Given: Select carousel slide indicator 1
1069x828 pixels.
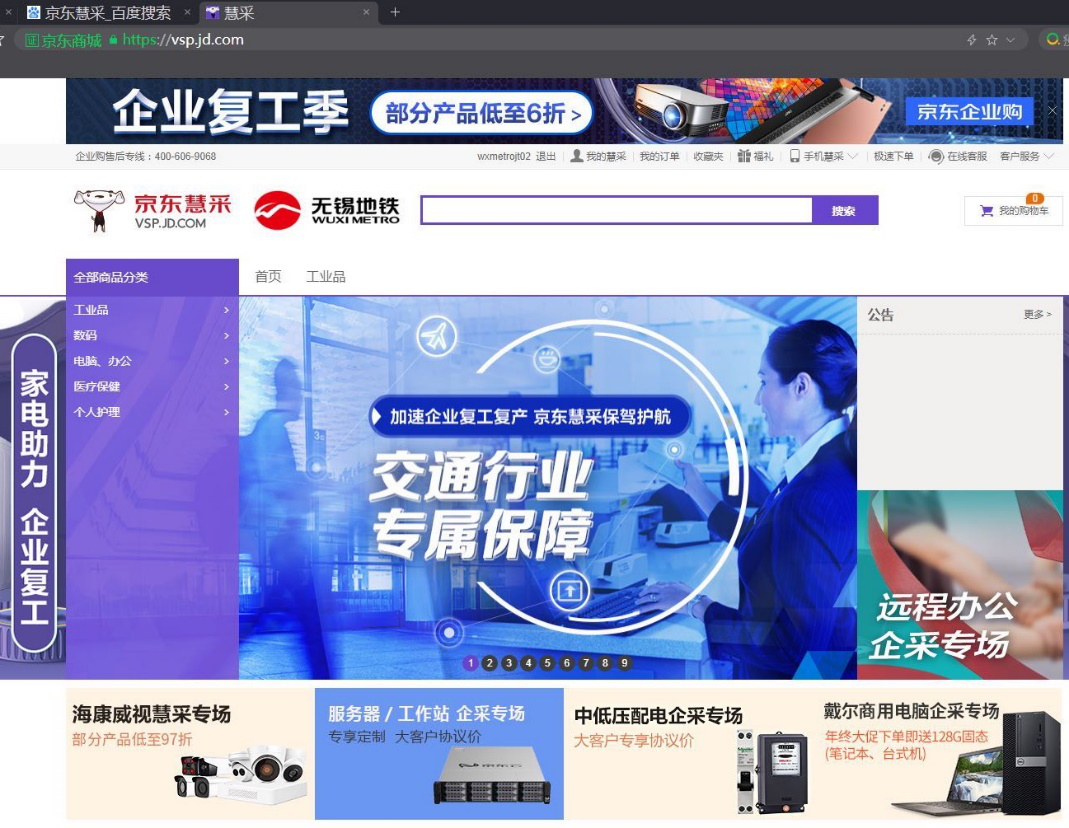Looking at the screenshot, I should click(x=470, y=662).
